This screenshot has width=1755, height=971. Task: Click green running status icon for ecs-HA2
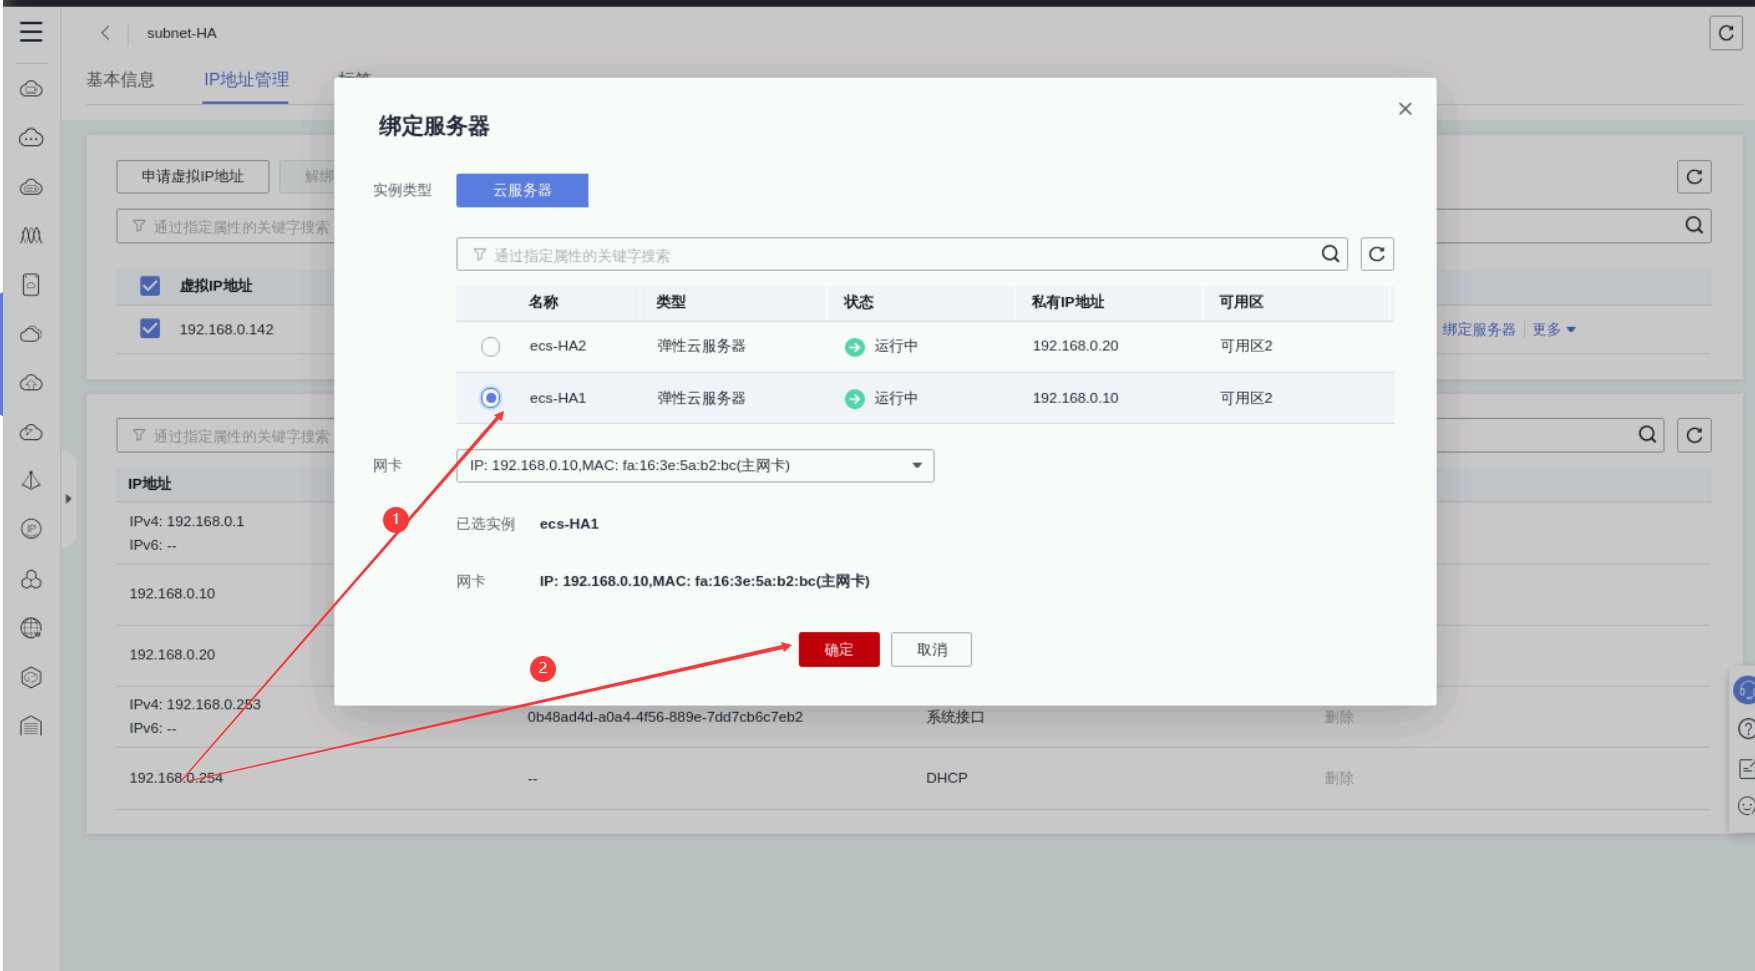pos(854,347)
